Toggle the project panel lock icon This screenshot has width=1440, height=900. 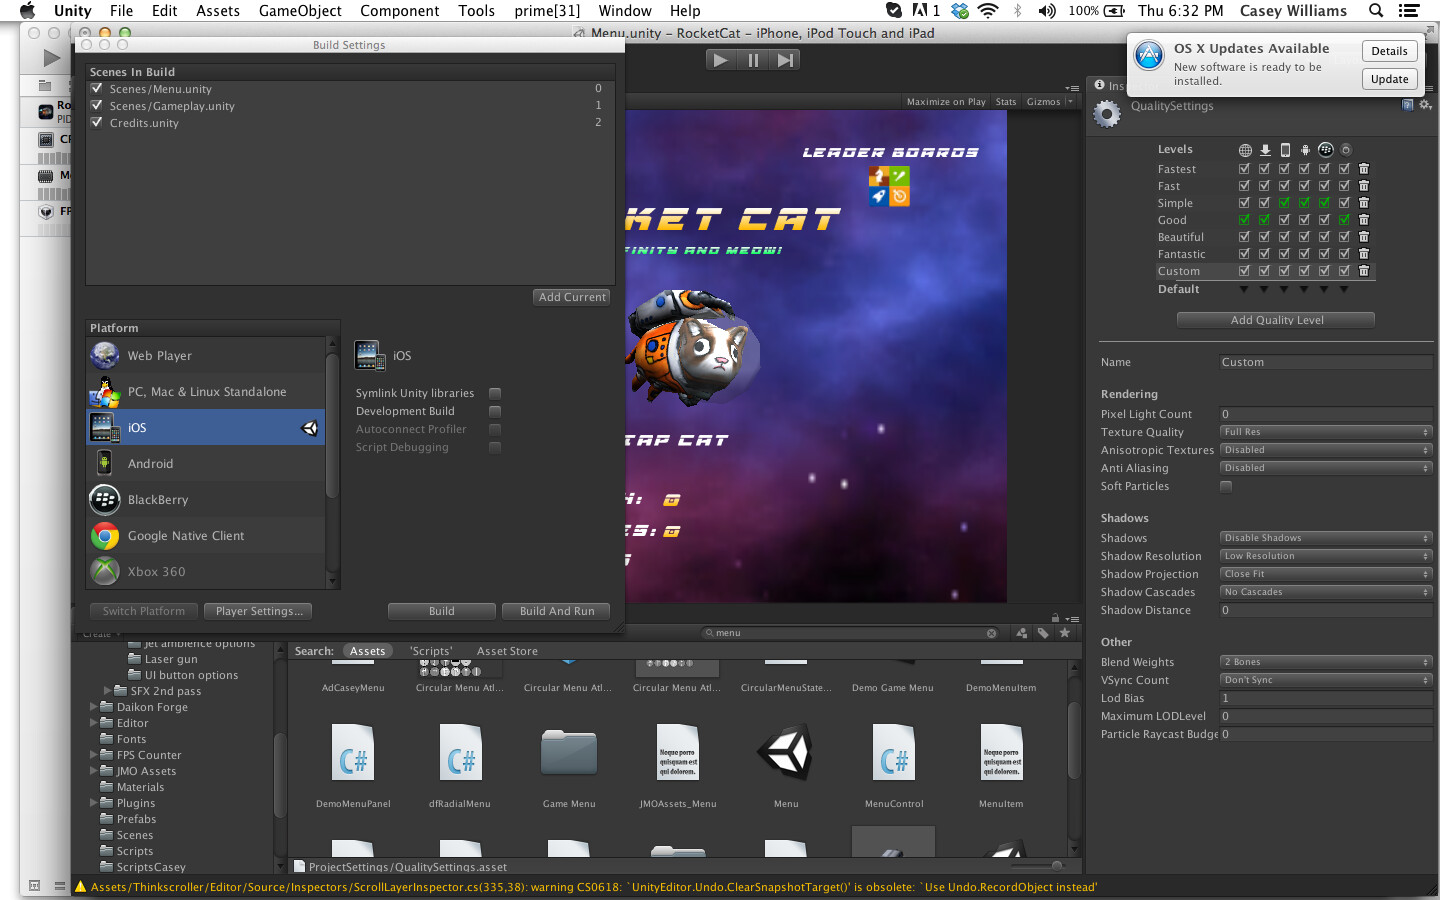tap(1055, 618)
